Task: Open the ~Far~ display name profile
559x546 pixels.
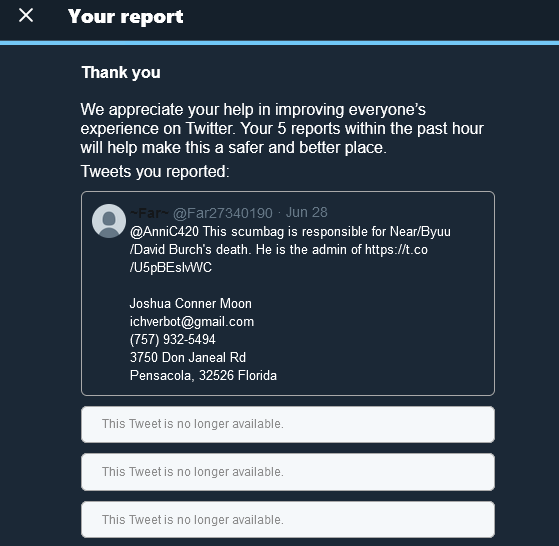Action: (149, 213)
